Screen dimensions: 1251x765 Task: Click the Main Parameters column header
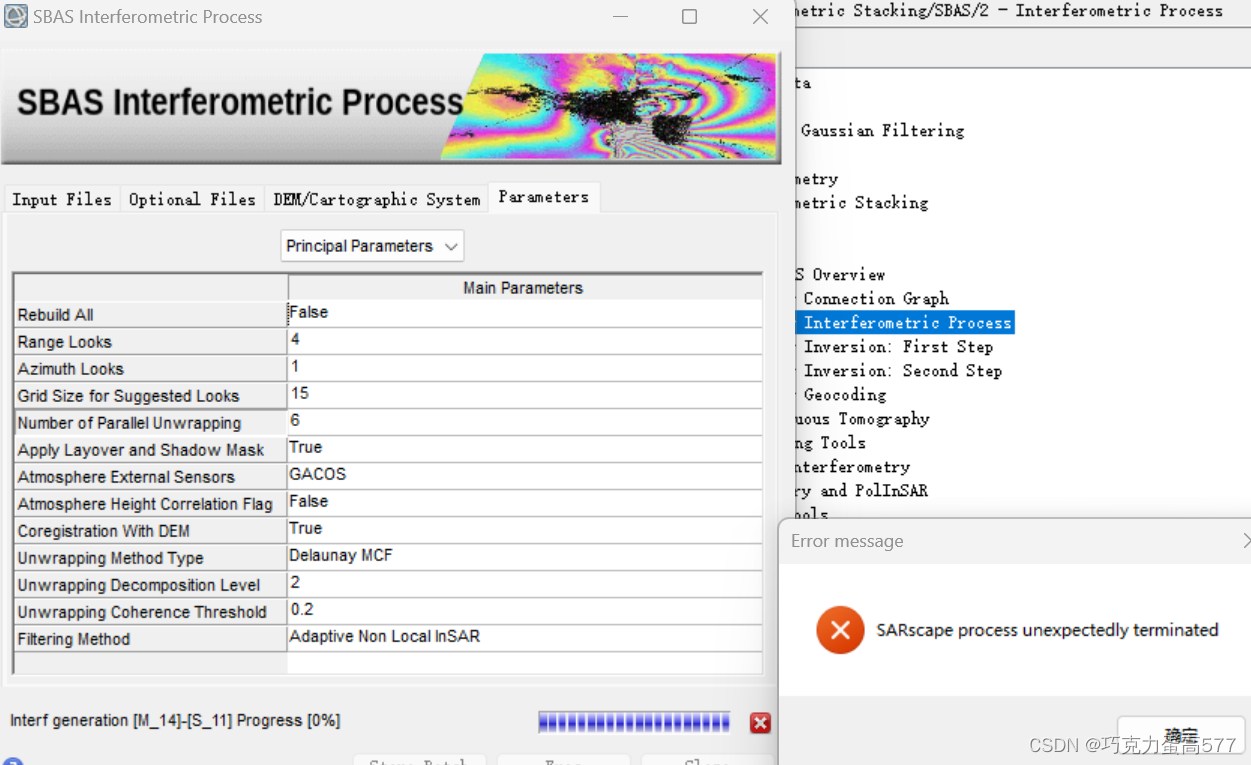(x=524, y=287)
